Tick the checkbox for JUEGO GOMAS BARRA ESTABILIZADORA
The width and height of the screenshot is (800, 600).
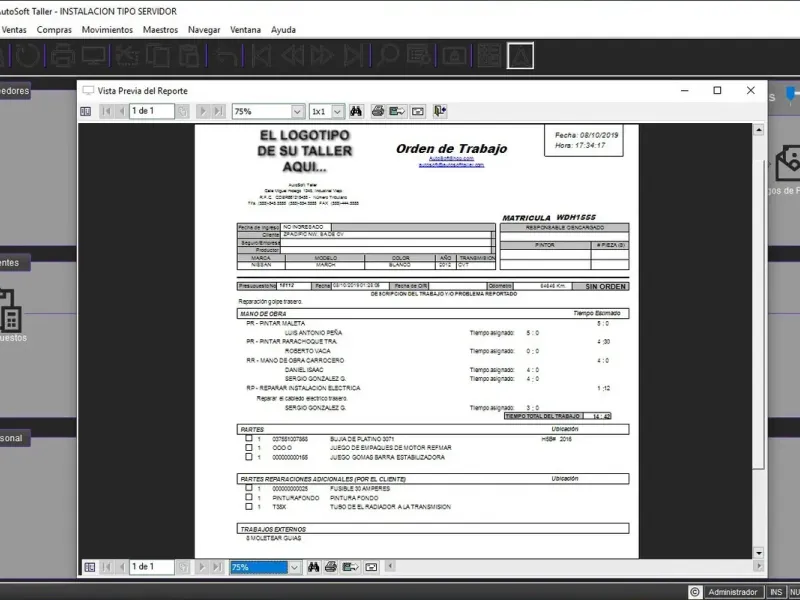coord(248,457)
